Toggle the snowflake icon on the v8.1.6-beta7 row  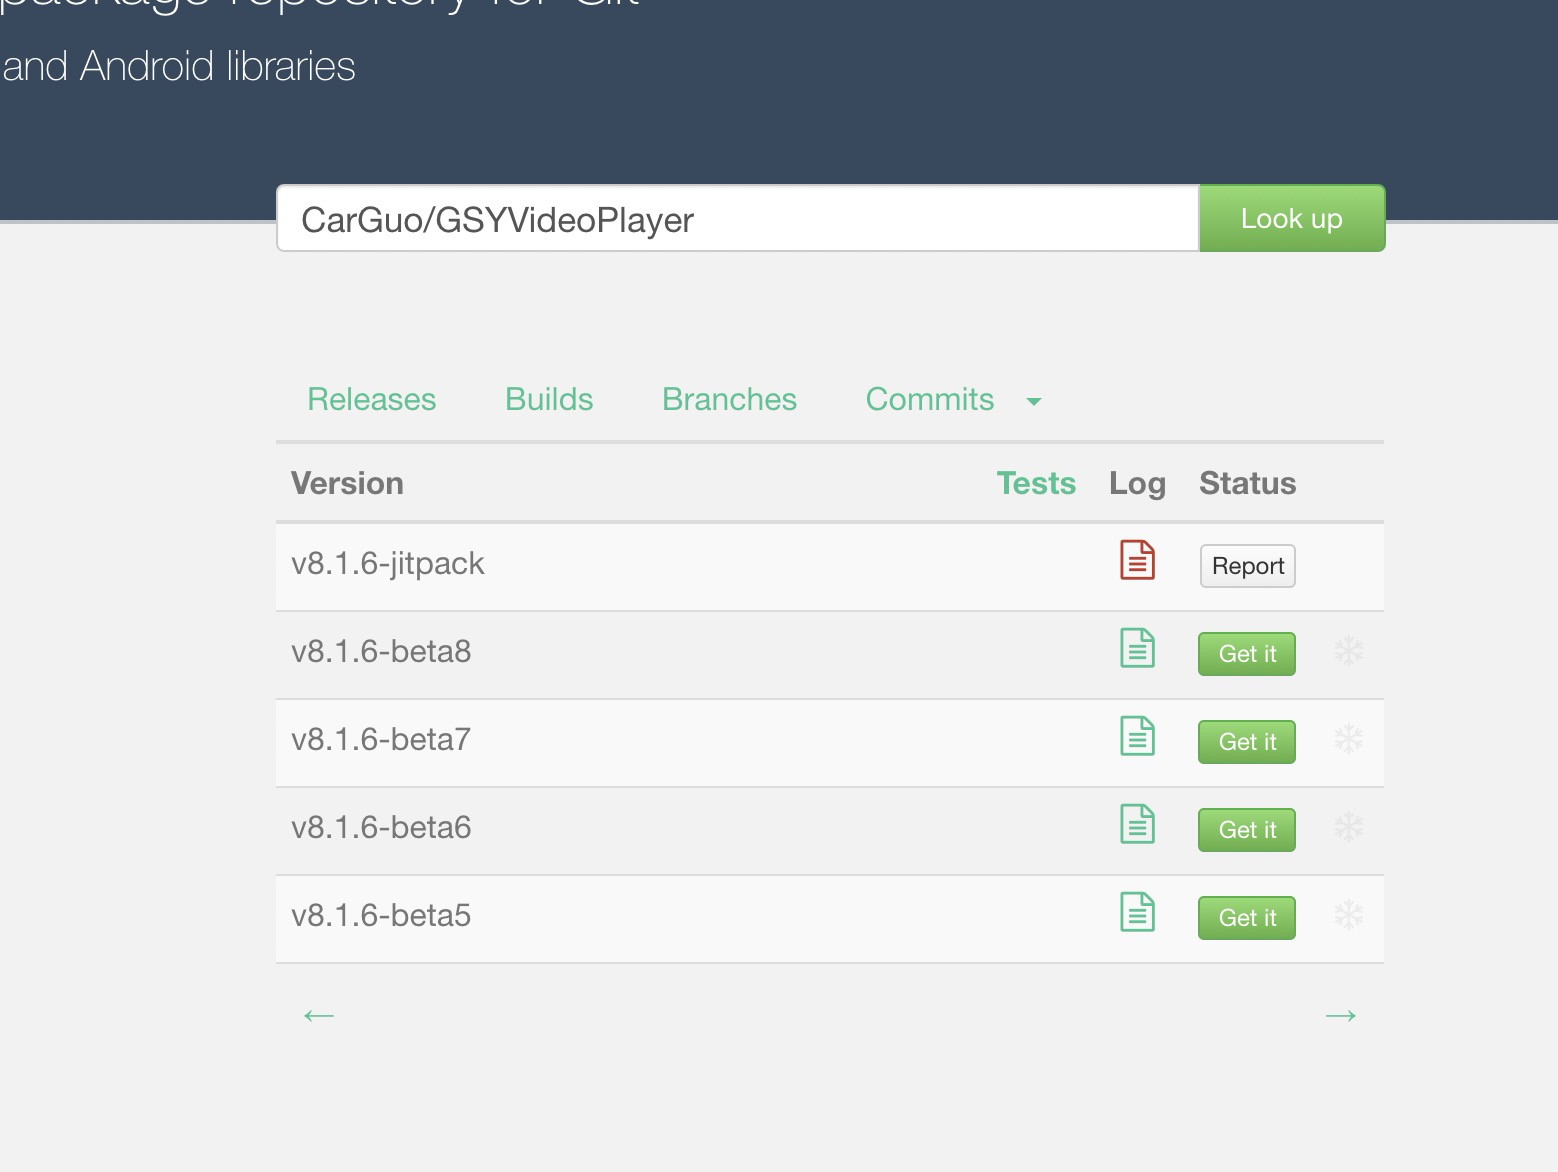pyautogui.click(x=1349, y=741)
